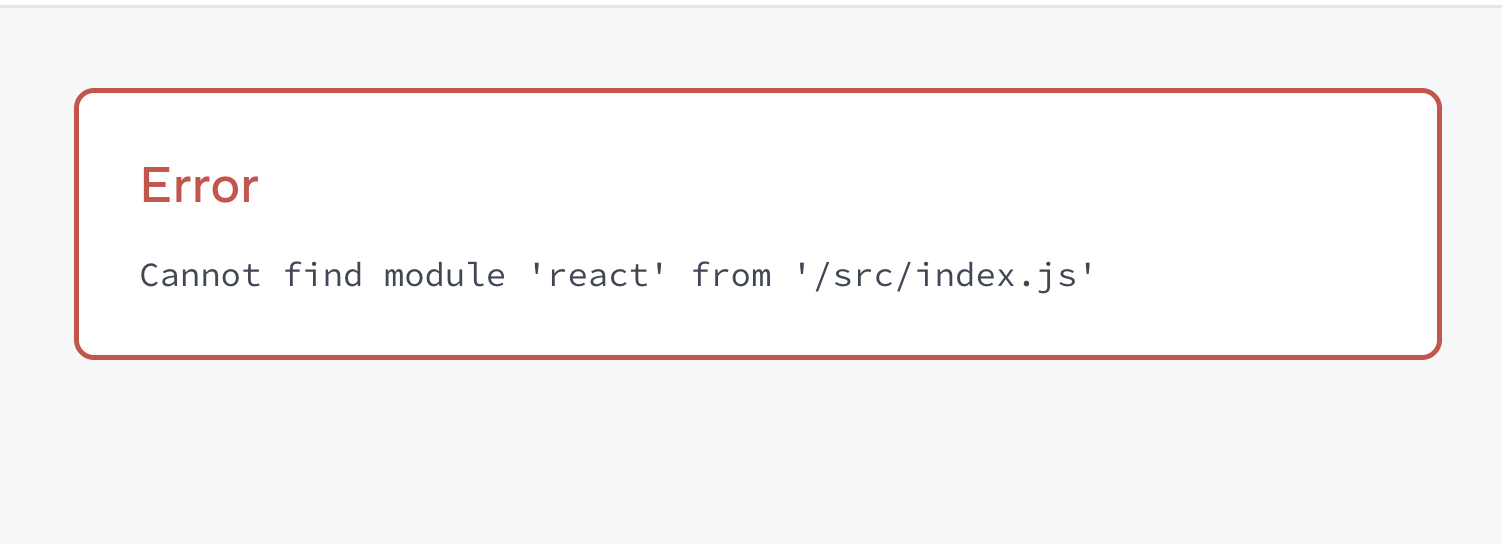
Task: Click the red Error heading
Action: pos(199,186)
